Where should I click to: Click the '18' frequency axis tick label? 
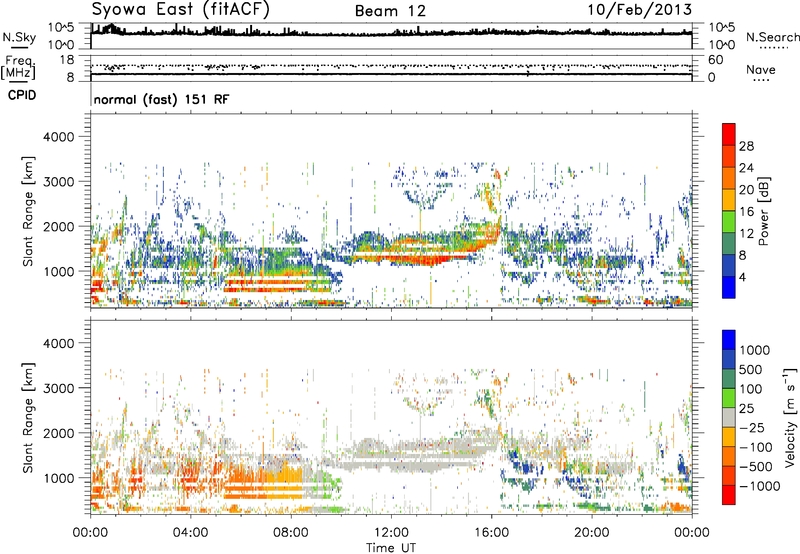(x=66, y=60)
